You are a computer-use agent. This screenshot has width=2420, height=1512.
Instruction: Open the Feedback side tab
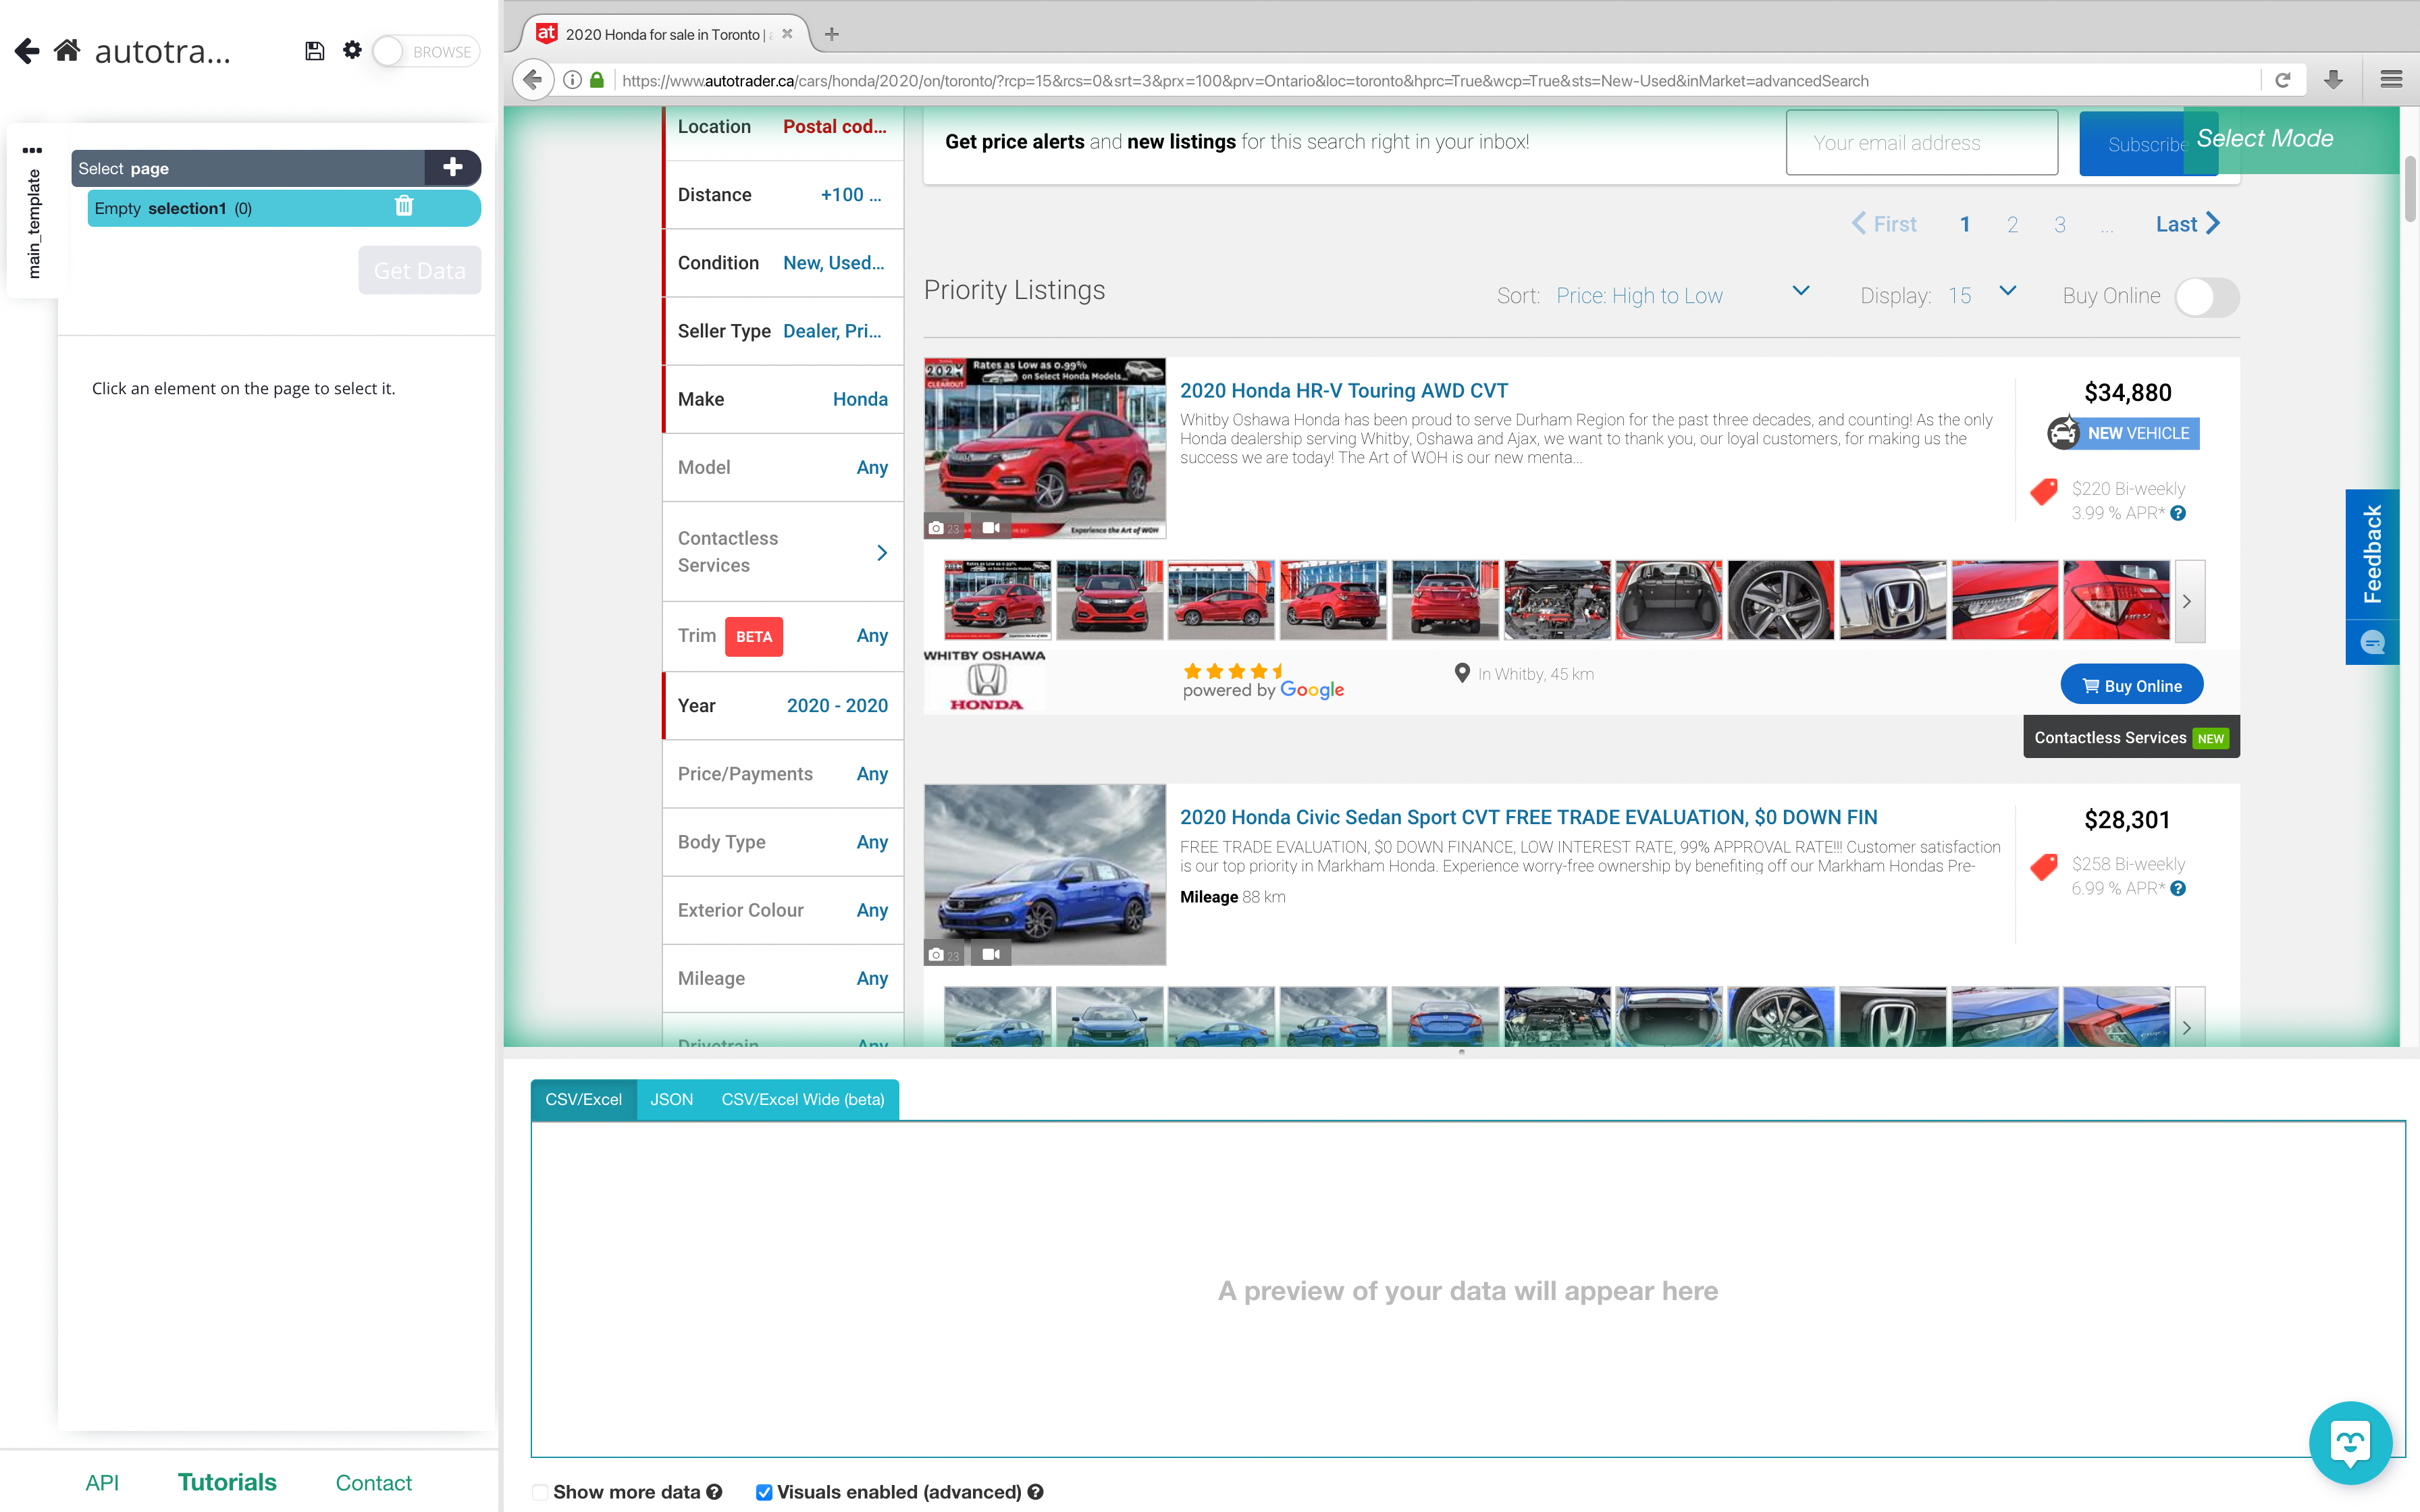pyautogui.click(x=2372, y=553)
